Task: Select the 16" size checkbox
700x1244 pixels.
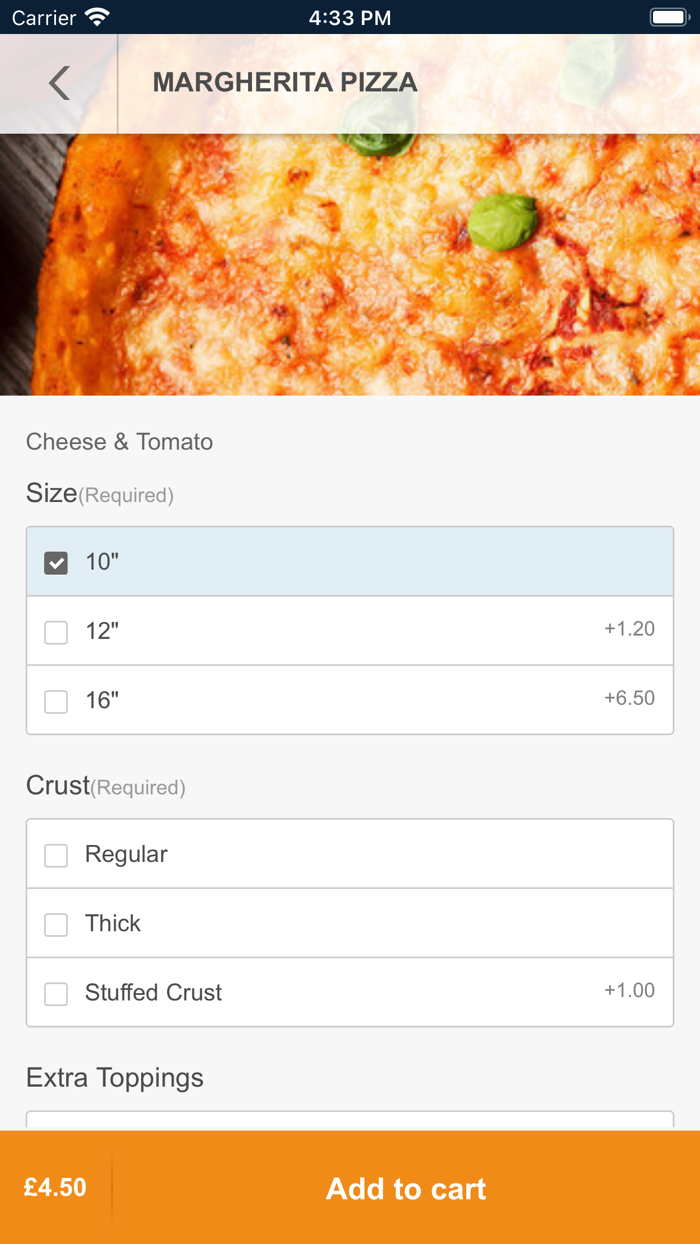Action: pyautogui.click(x=56, y=701)
